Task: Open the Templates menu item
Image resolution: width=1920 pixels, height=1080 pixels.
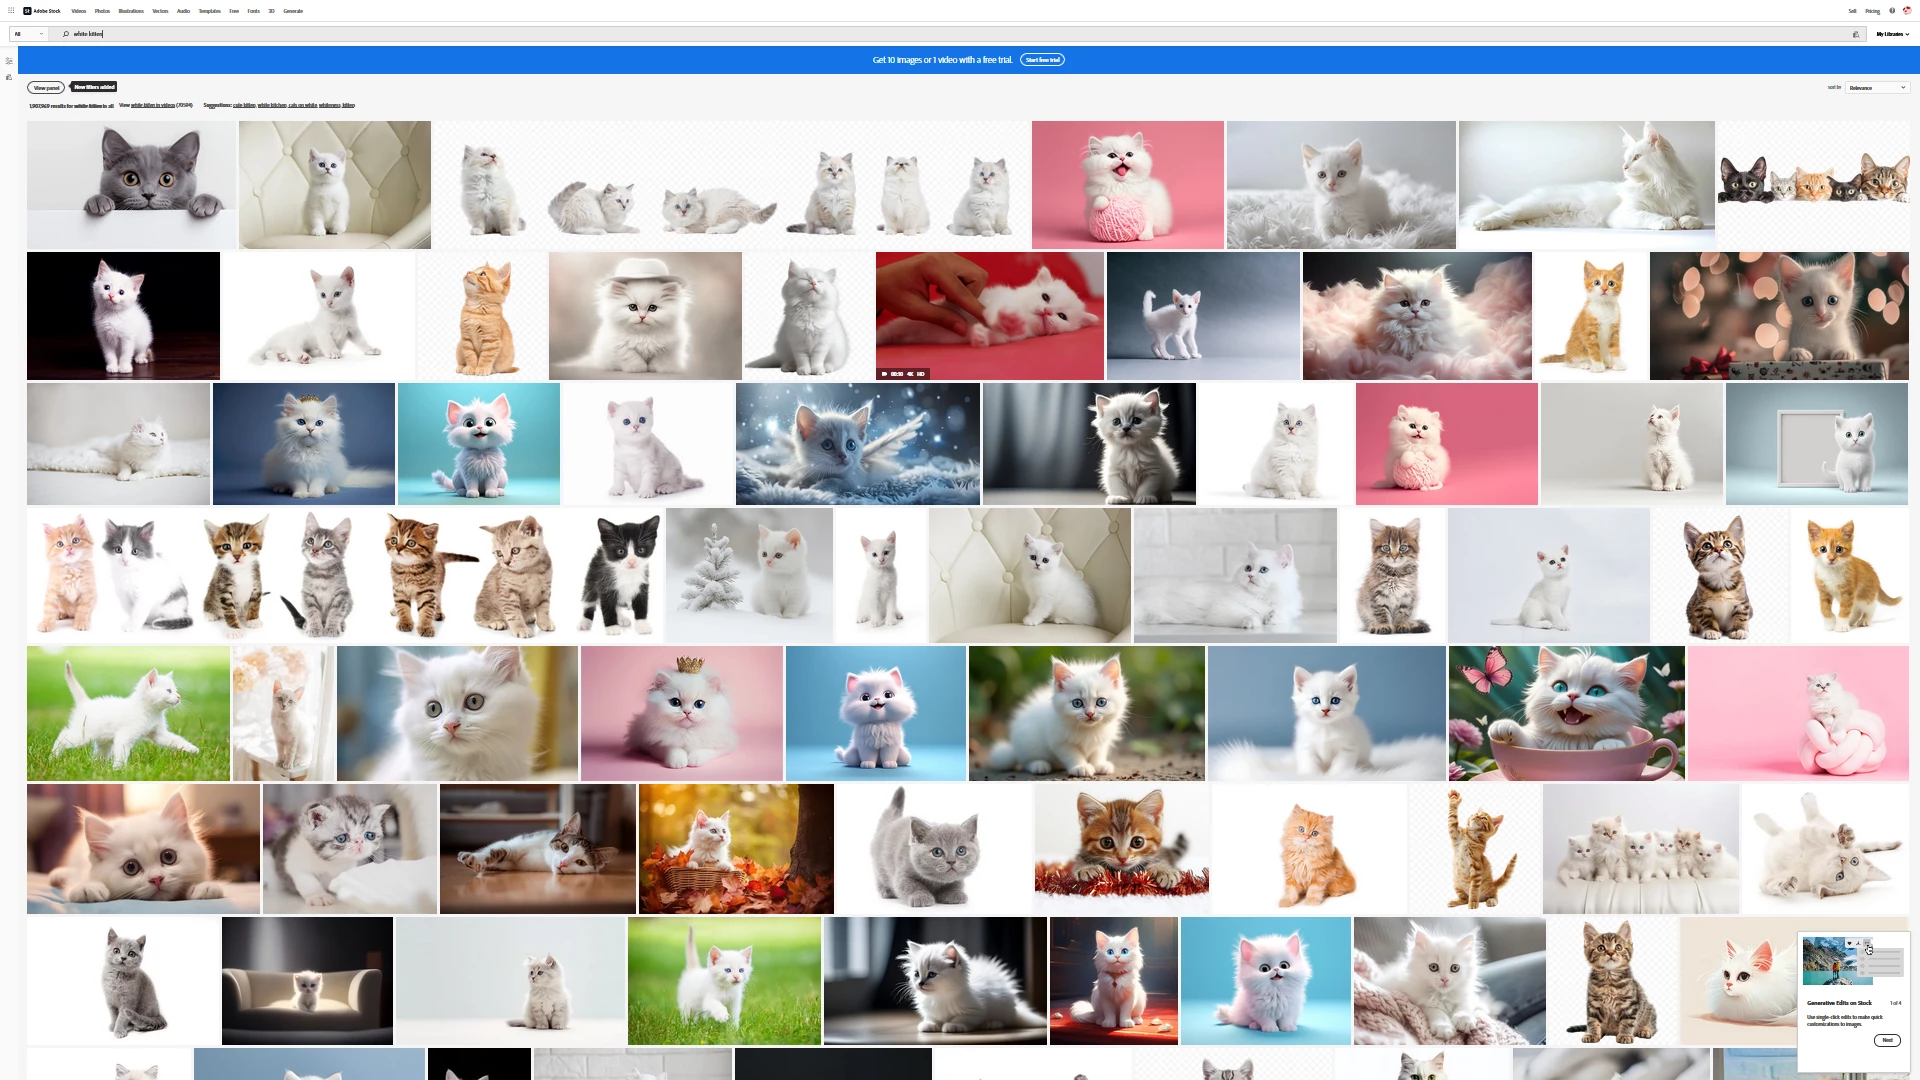Action: tap(209, 11)
